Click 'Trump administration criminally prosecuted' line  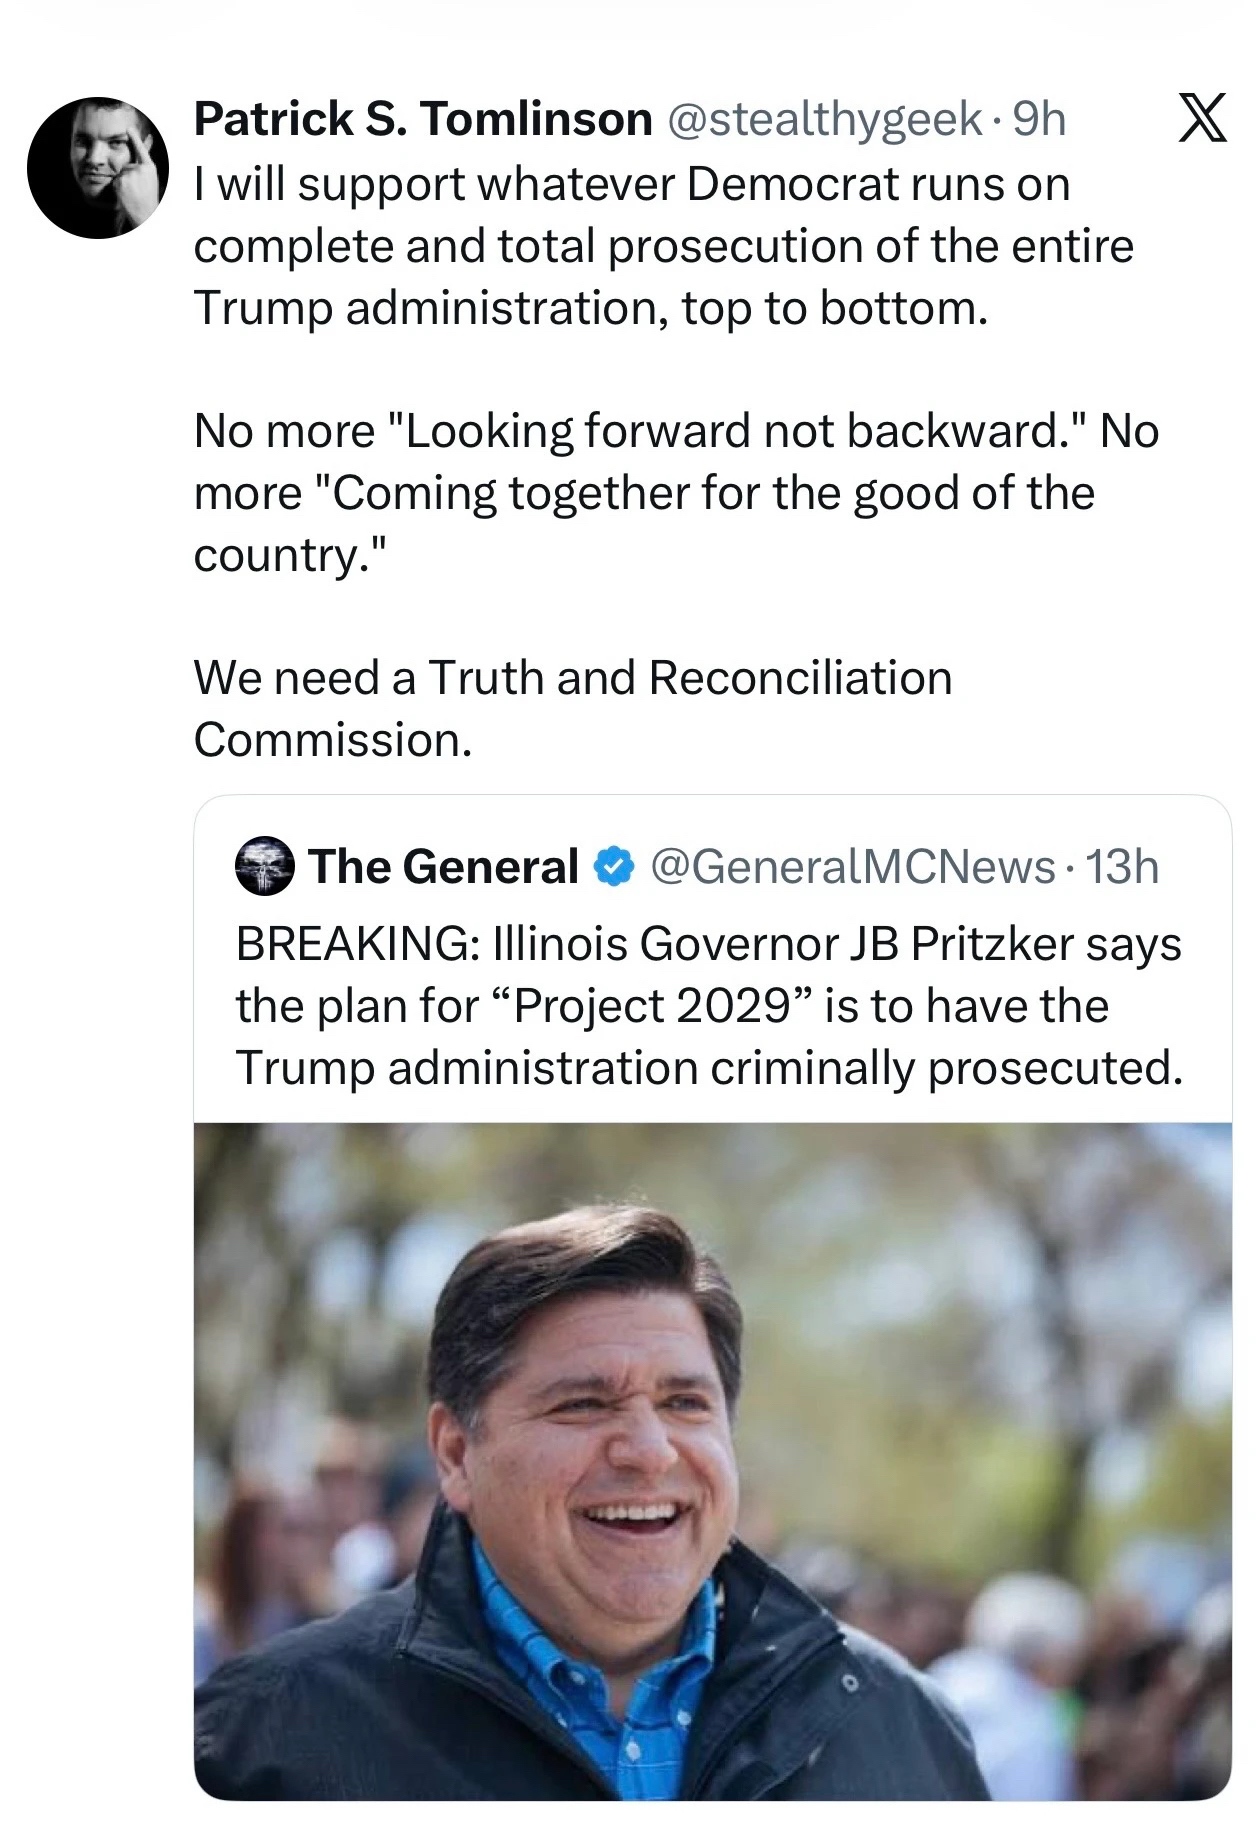(x=708, y=1068)
